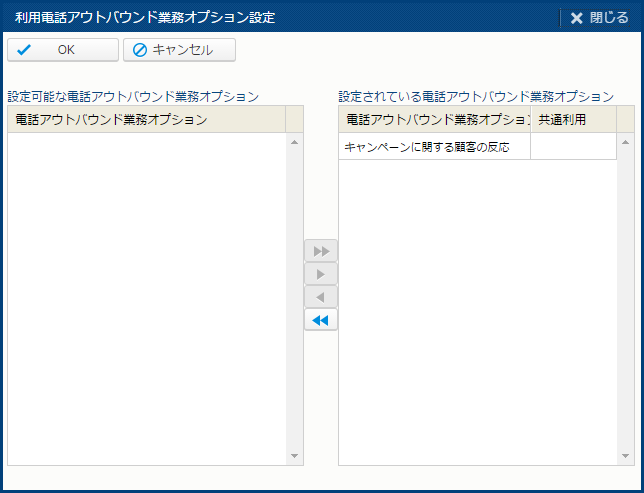Click the right list's scrollbar track
Viewport: 644px width, 493px height.
pyautogui.click(x=626, y=300)
